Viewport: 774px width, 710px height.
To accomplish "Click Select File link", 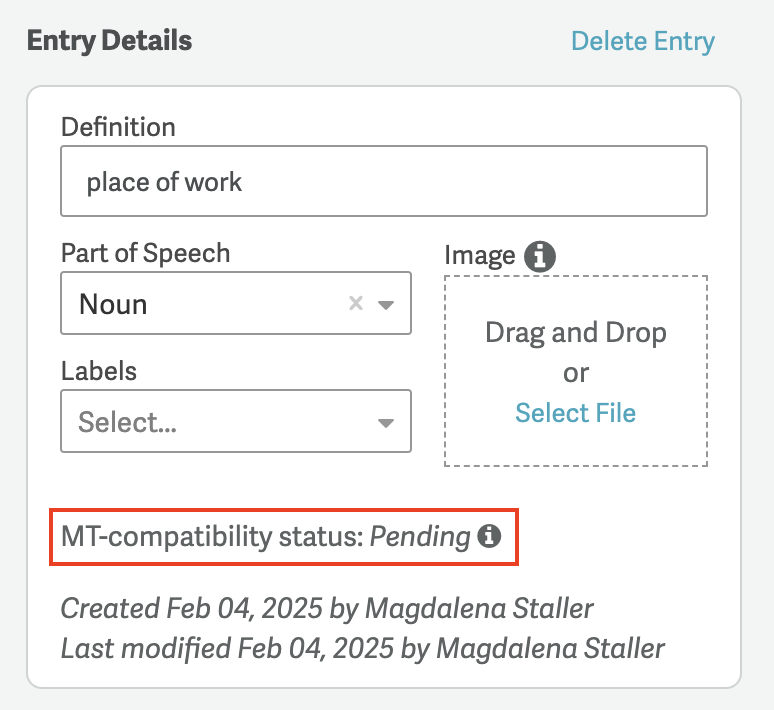I will pos(576,412).
